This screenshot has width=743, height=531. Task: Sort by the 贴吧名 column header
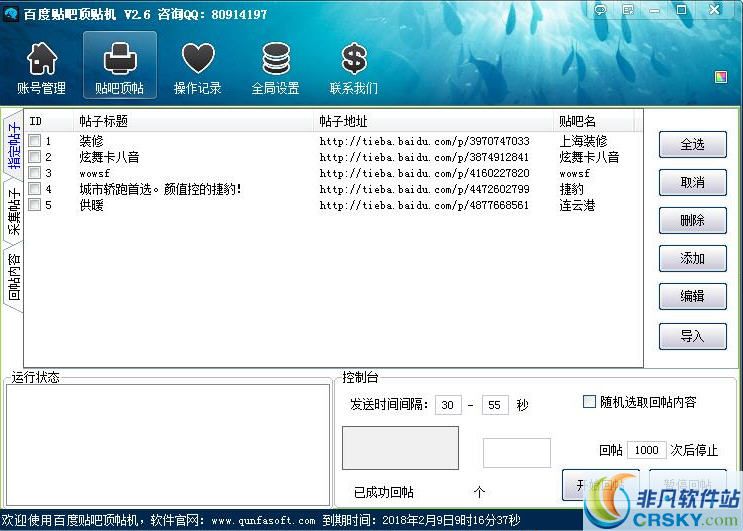coord(593,121)
